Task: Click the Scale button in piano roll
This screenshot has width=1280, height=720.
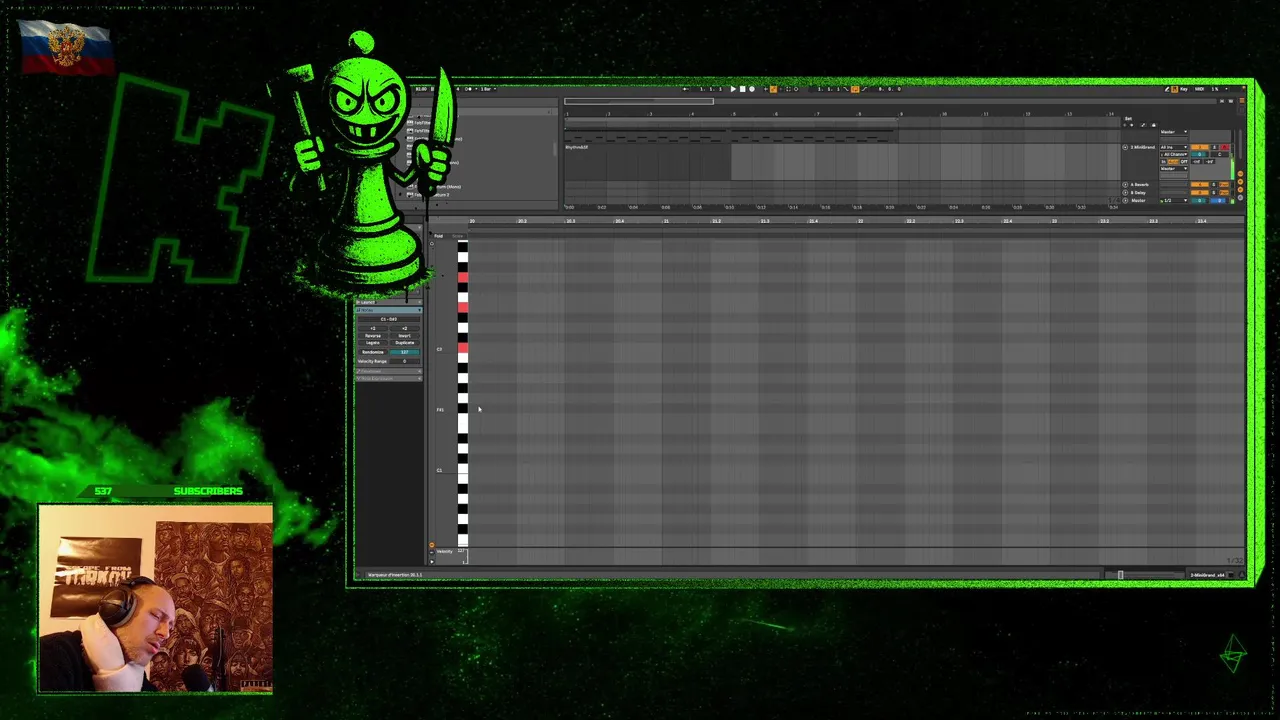Action: coord(457,236)
